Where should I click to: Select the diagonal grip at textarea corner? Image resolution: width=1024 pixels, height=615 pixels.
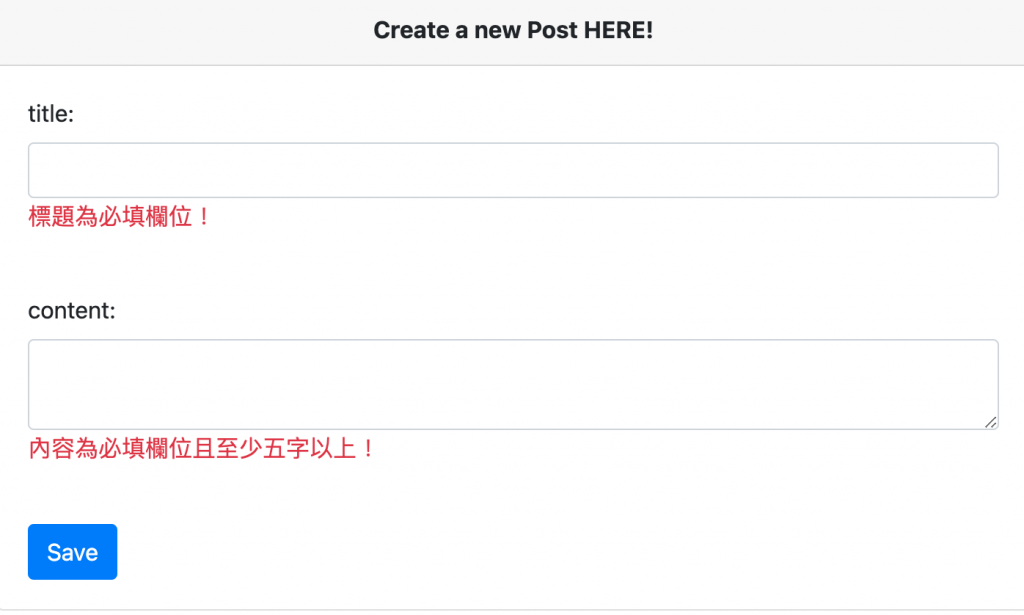(x=991, y=422)
